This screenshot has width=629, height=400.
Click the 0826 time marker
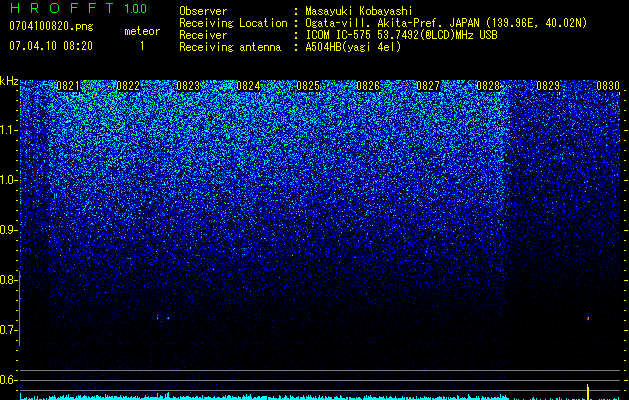click(368, 86)
